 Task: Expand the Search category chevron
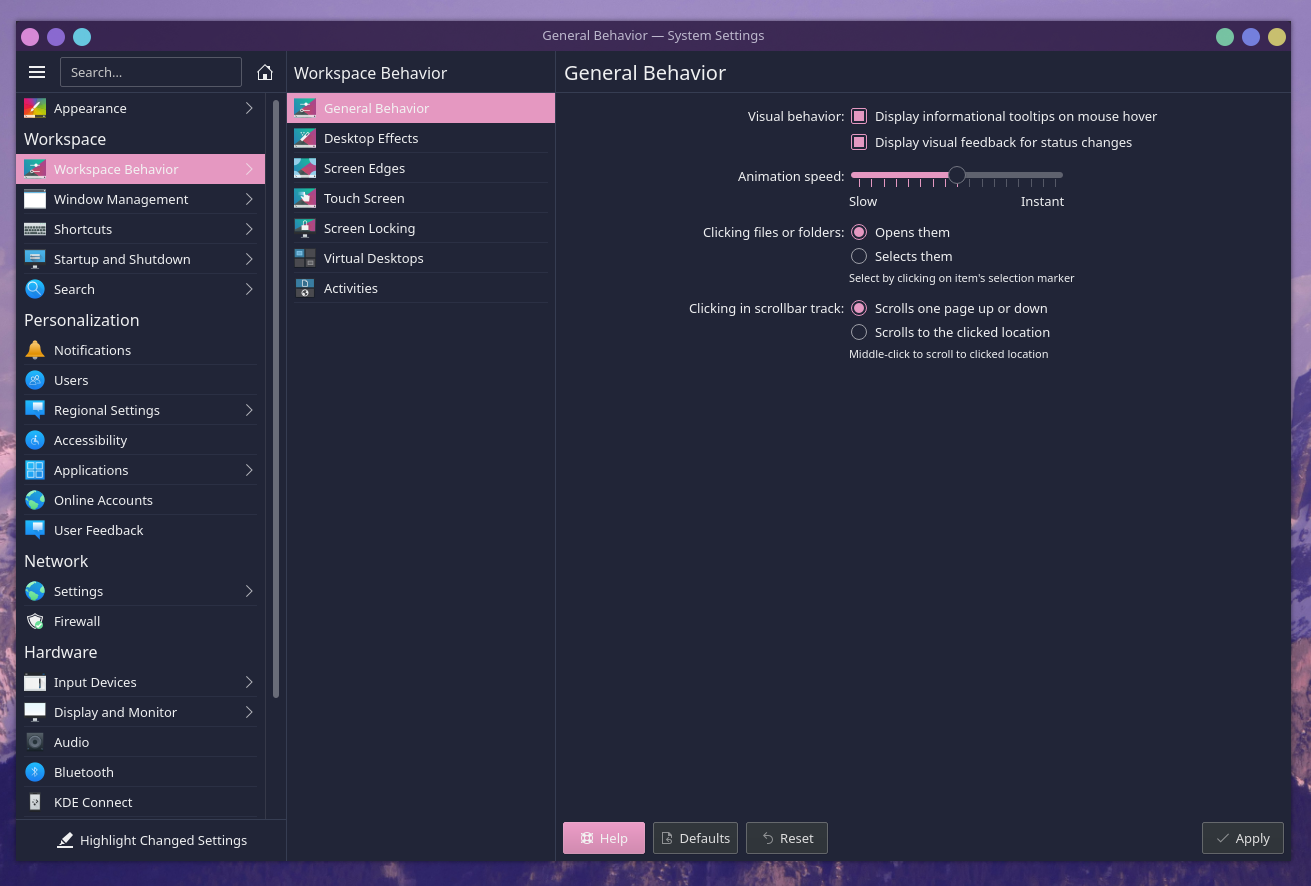[249, 289]
